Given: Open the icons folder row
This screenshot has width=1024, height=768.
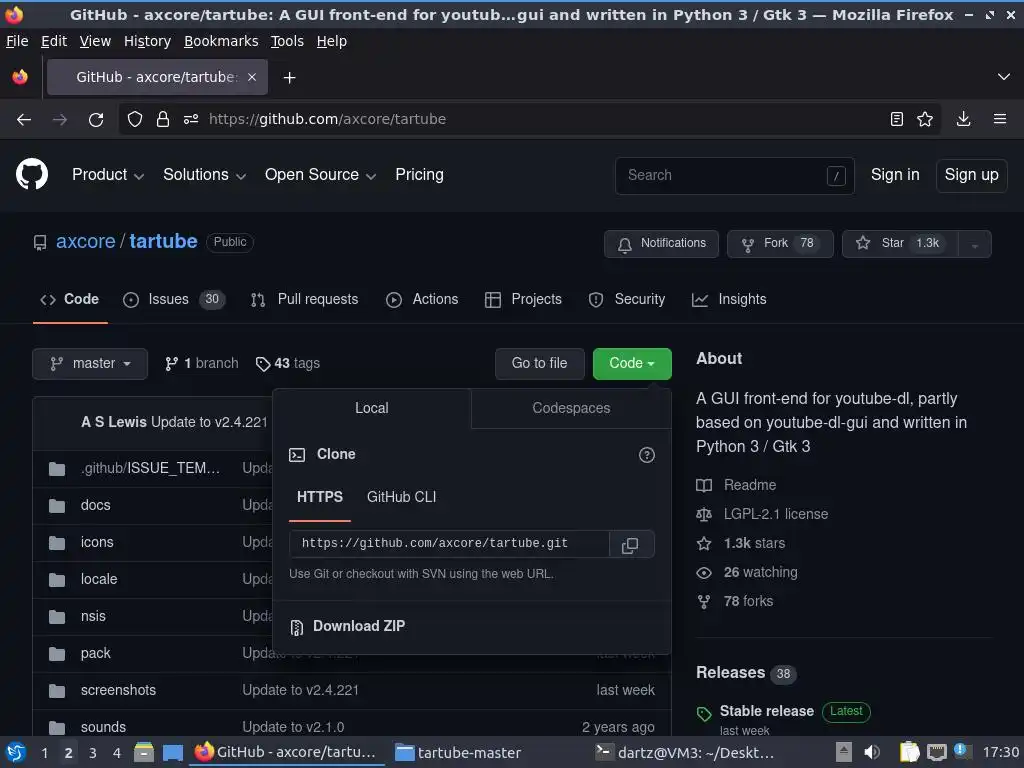Looking at the screenshot, I should pyautogui.click(x=97, y=542).
